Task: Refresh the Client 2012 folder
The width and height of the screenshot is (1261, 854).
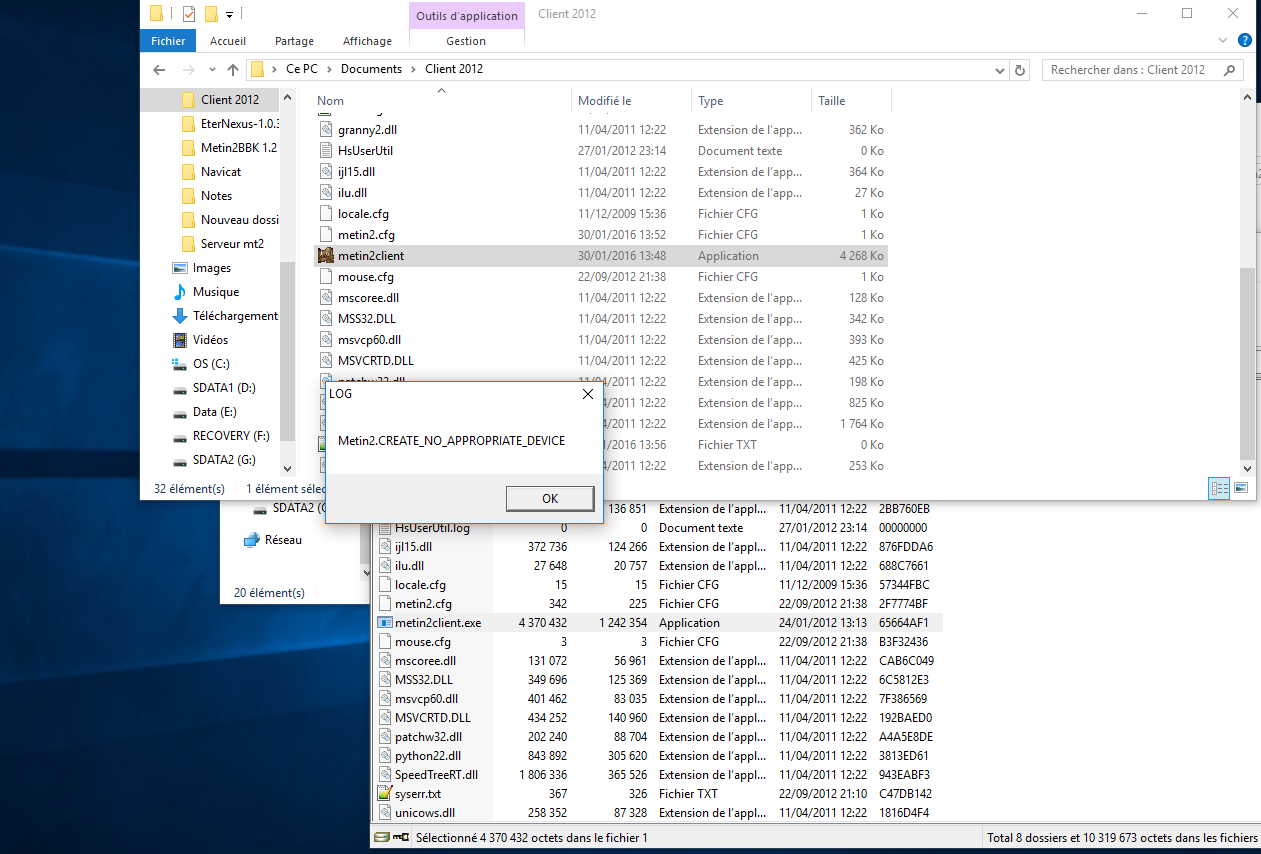Action: (1020, 70)
